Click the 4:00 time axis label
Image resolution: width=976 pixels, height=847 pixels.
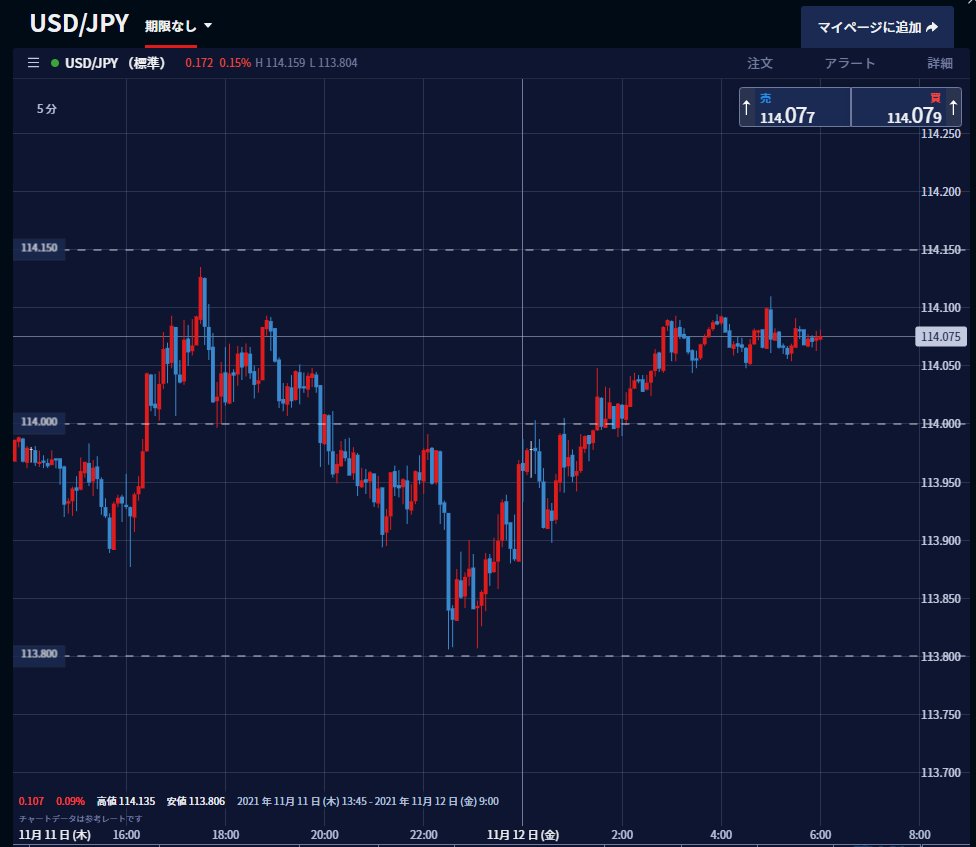pos(721,835)
